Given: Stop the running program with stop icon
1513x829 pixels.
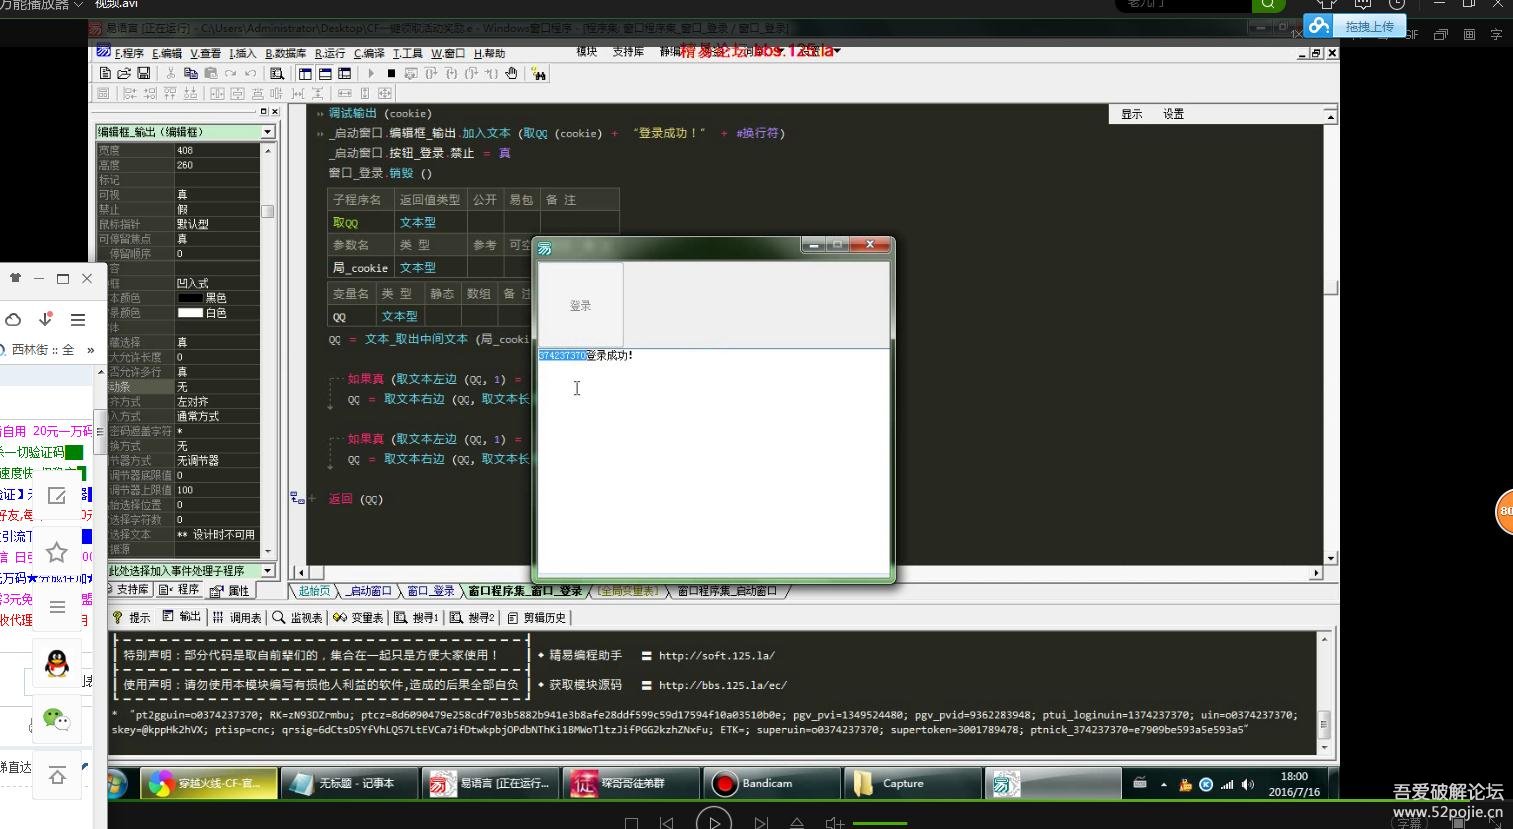Looking at the screenshot, I should 391,73.
